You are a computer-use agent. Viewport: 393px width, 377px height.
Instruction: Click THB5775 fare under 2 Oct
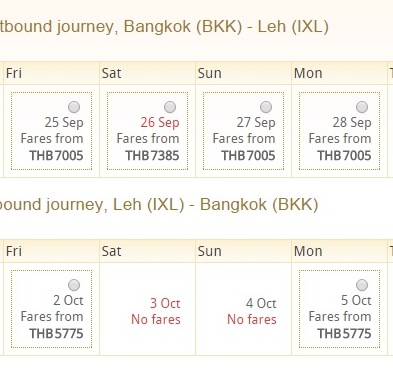pyautogui.click(x=56, y=334)
